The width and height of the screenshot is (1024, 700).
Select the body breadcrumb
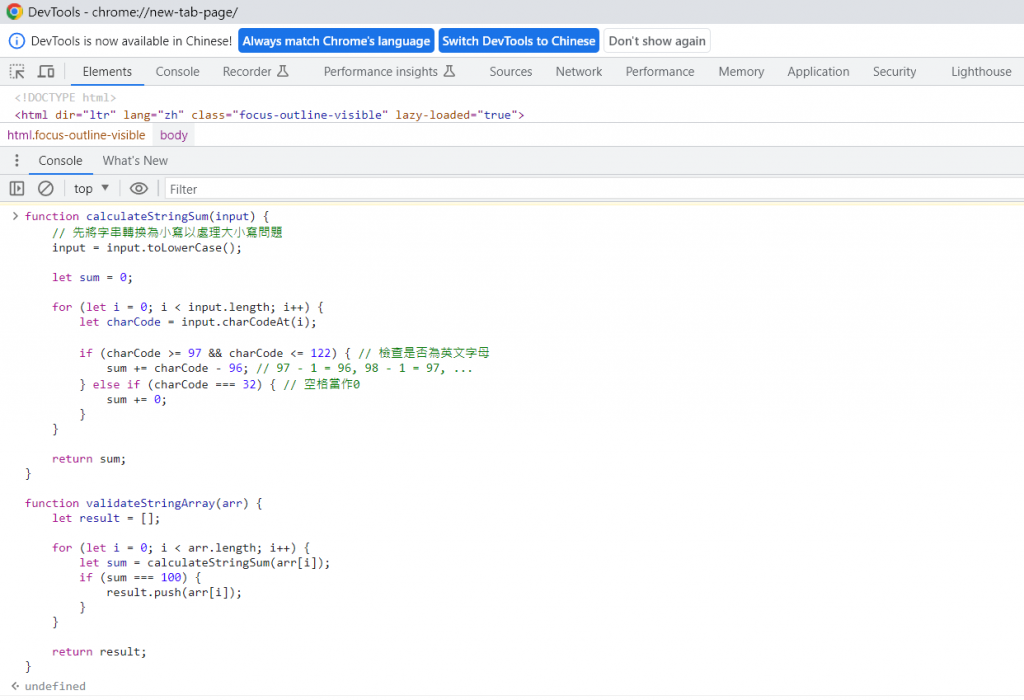[174, 135]
